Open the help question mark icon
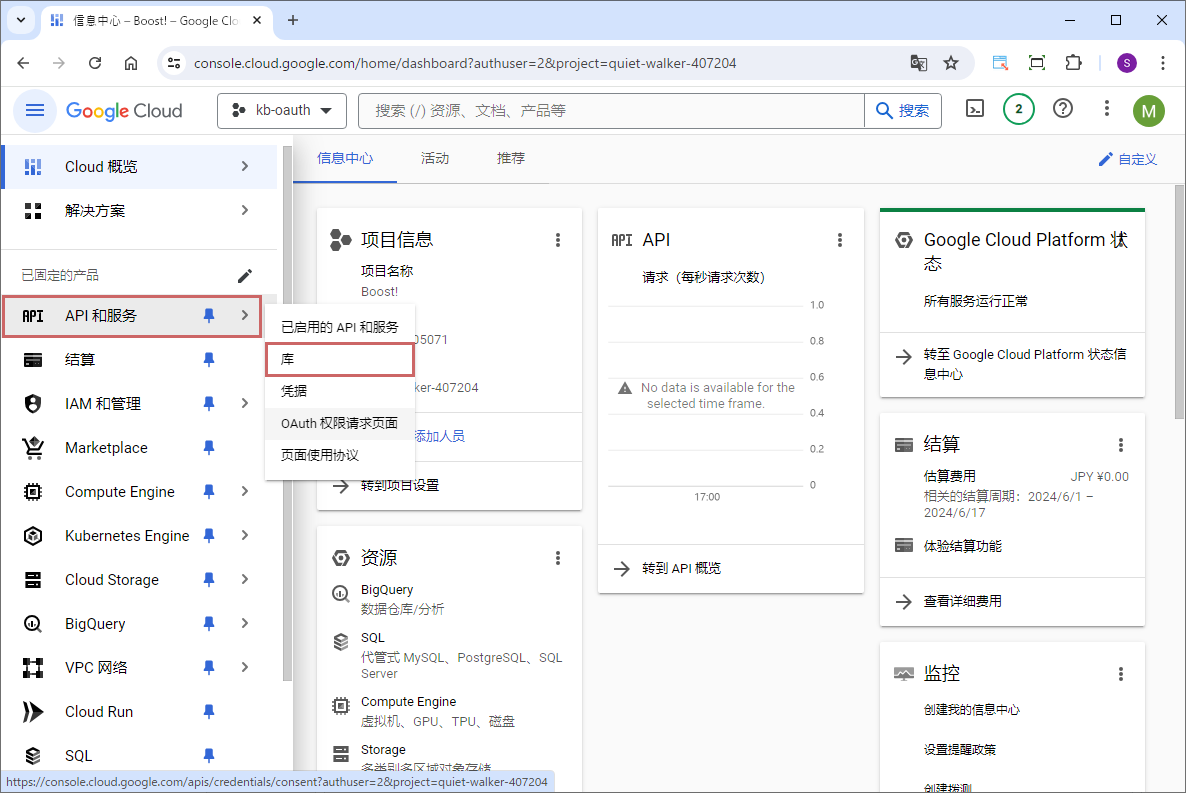 [x=1063, y=110]
